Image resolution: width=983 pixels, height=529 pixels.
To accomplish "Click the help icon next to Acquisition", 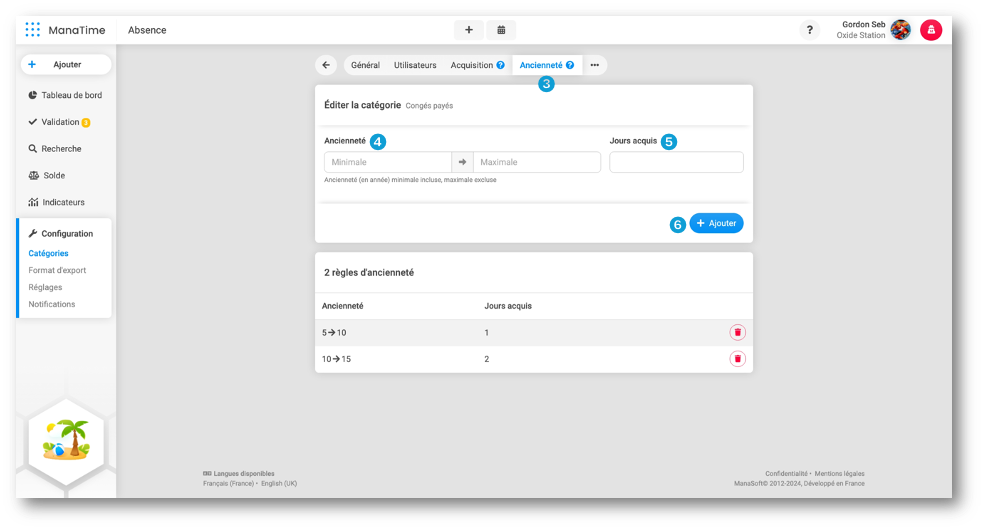I will [500, 65].
